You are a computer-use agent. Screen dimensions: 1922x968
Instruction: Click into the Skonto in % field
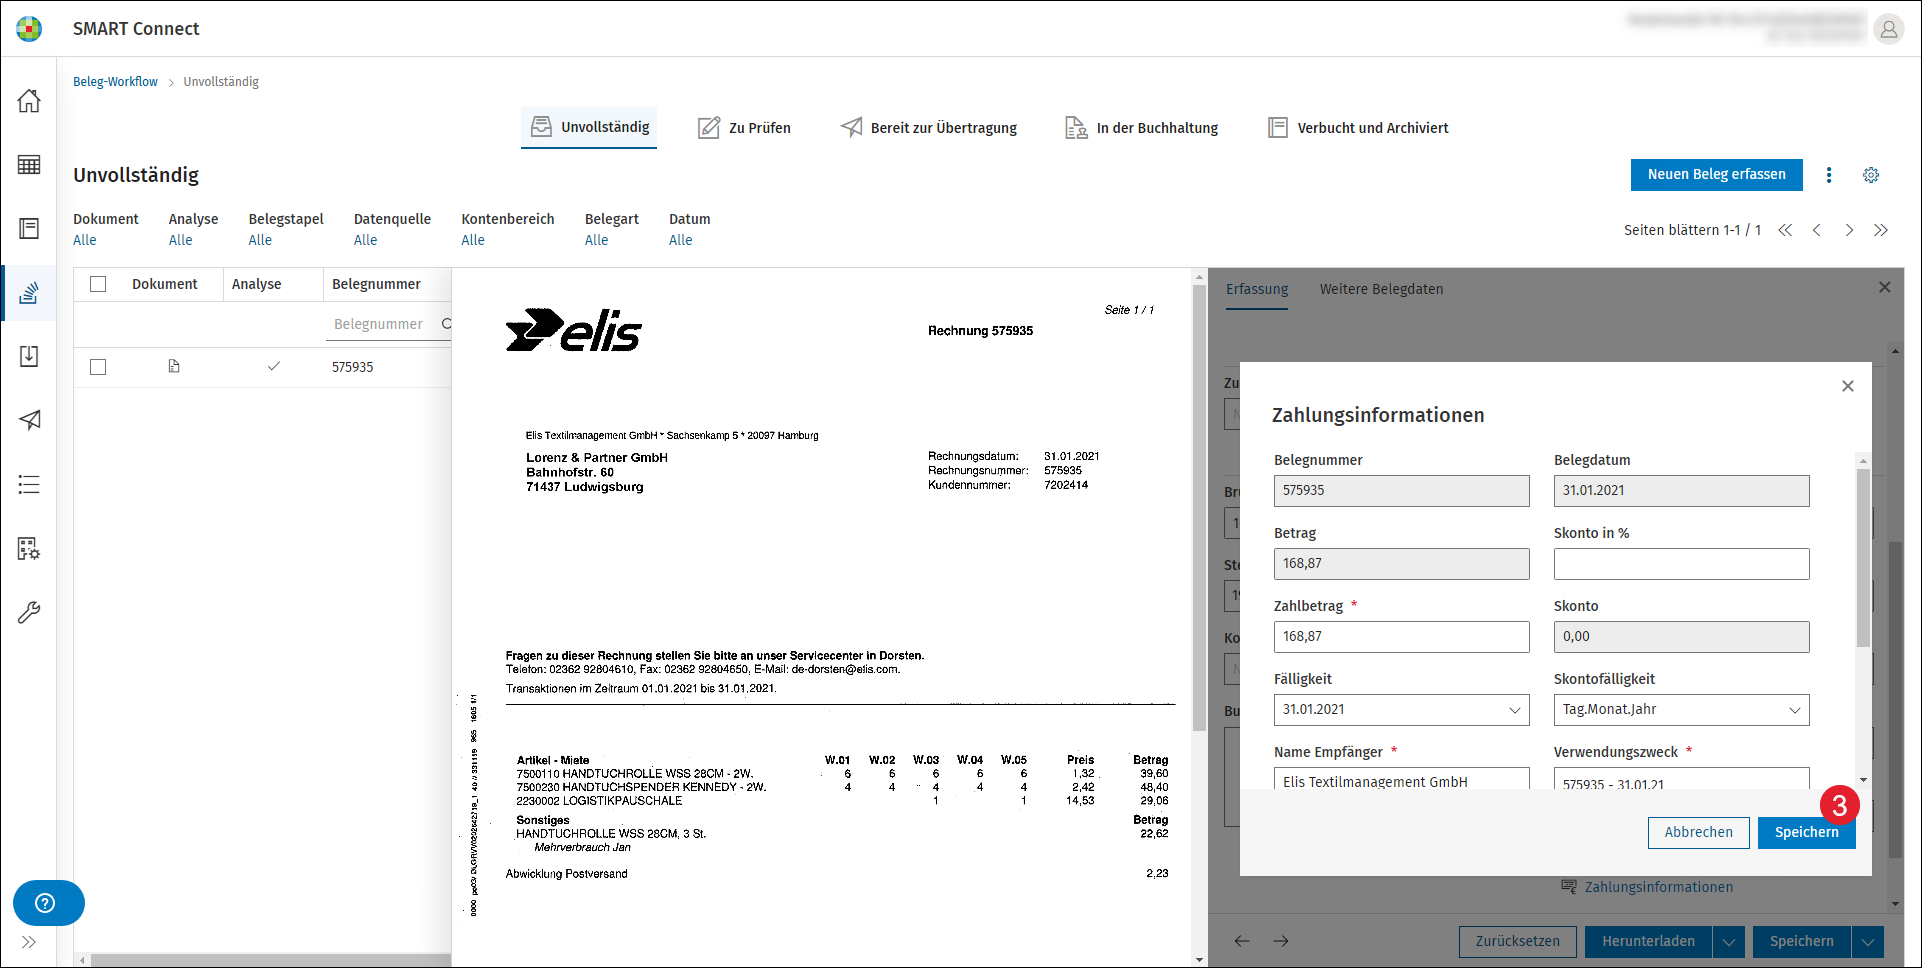[x=1681, y=564]
